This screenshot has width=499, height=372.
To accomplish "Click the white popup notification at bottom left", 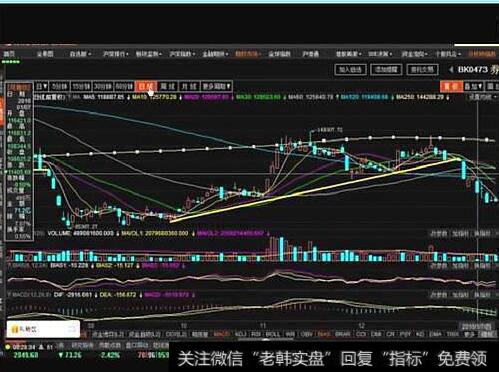I will pyautogui.click(x=43, y=329).
